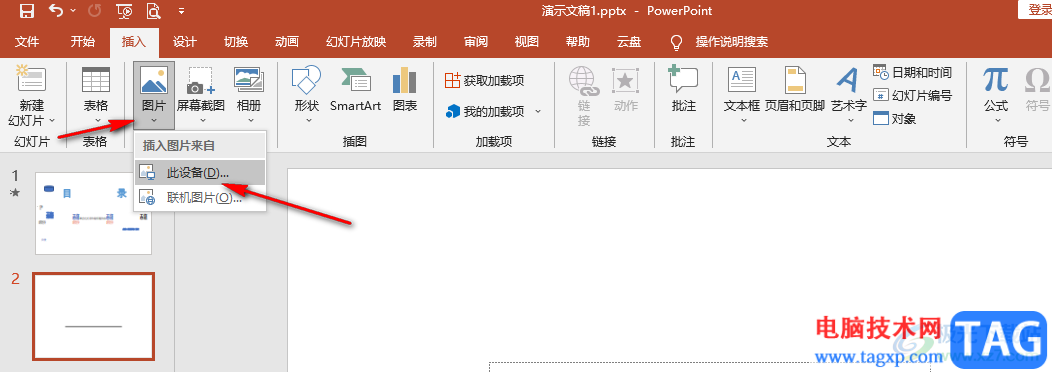Screen dimensions: 1052x372
Task: Insert a SmartArt graphic
Action: point(355,89)
